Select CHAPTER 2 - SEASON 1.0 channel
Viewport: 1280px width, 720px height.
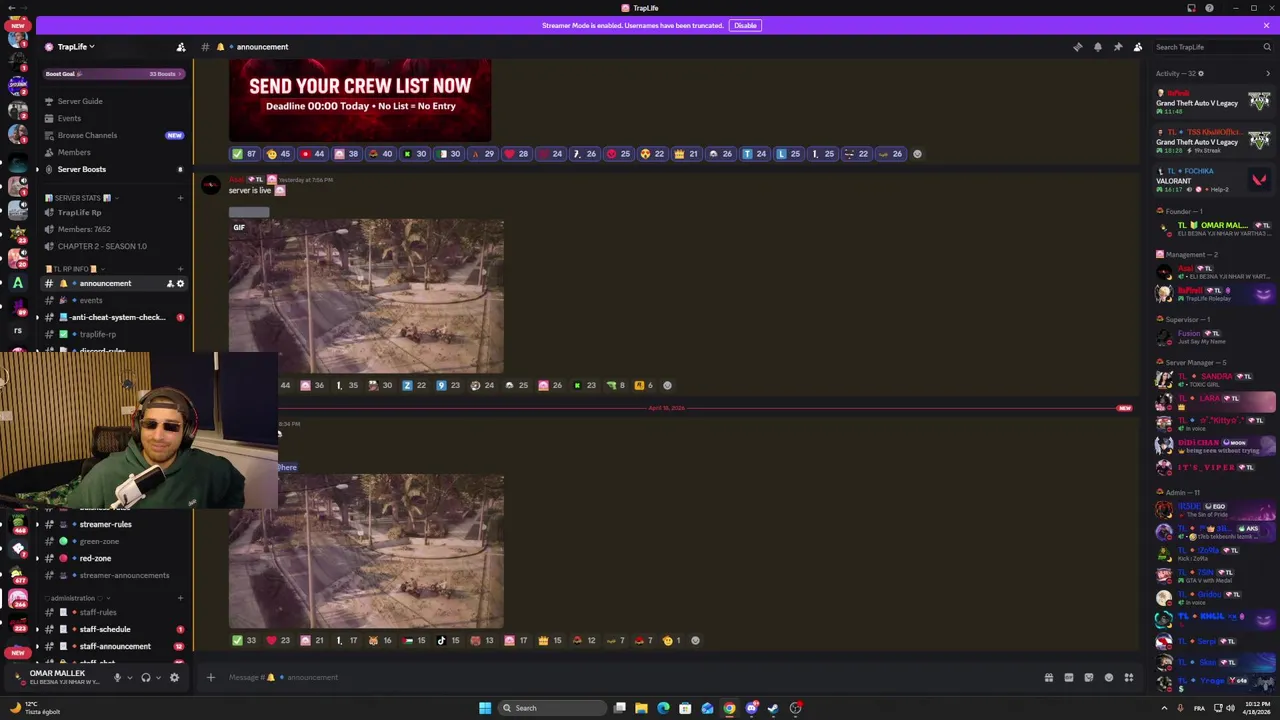[102, 246]
